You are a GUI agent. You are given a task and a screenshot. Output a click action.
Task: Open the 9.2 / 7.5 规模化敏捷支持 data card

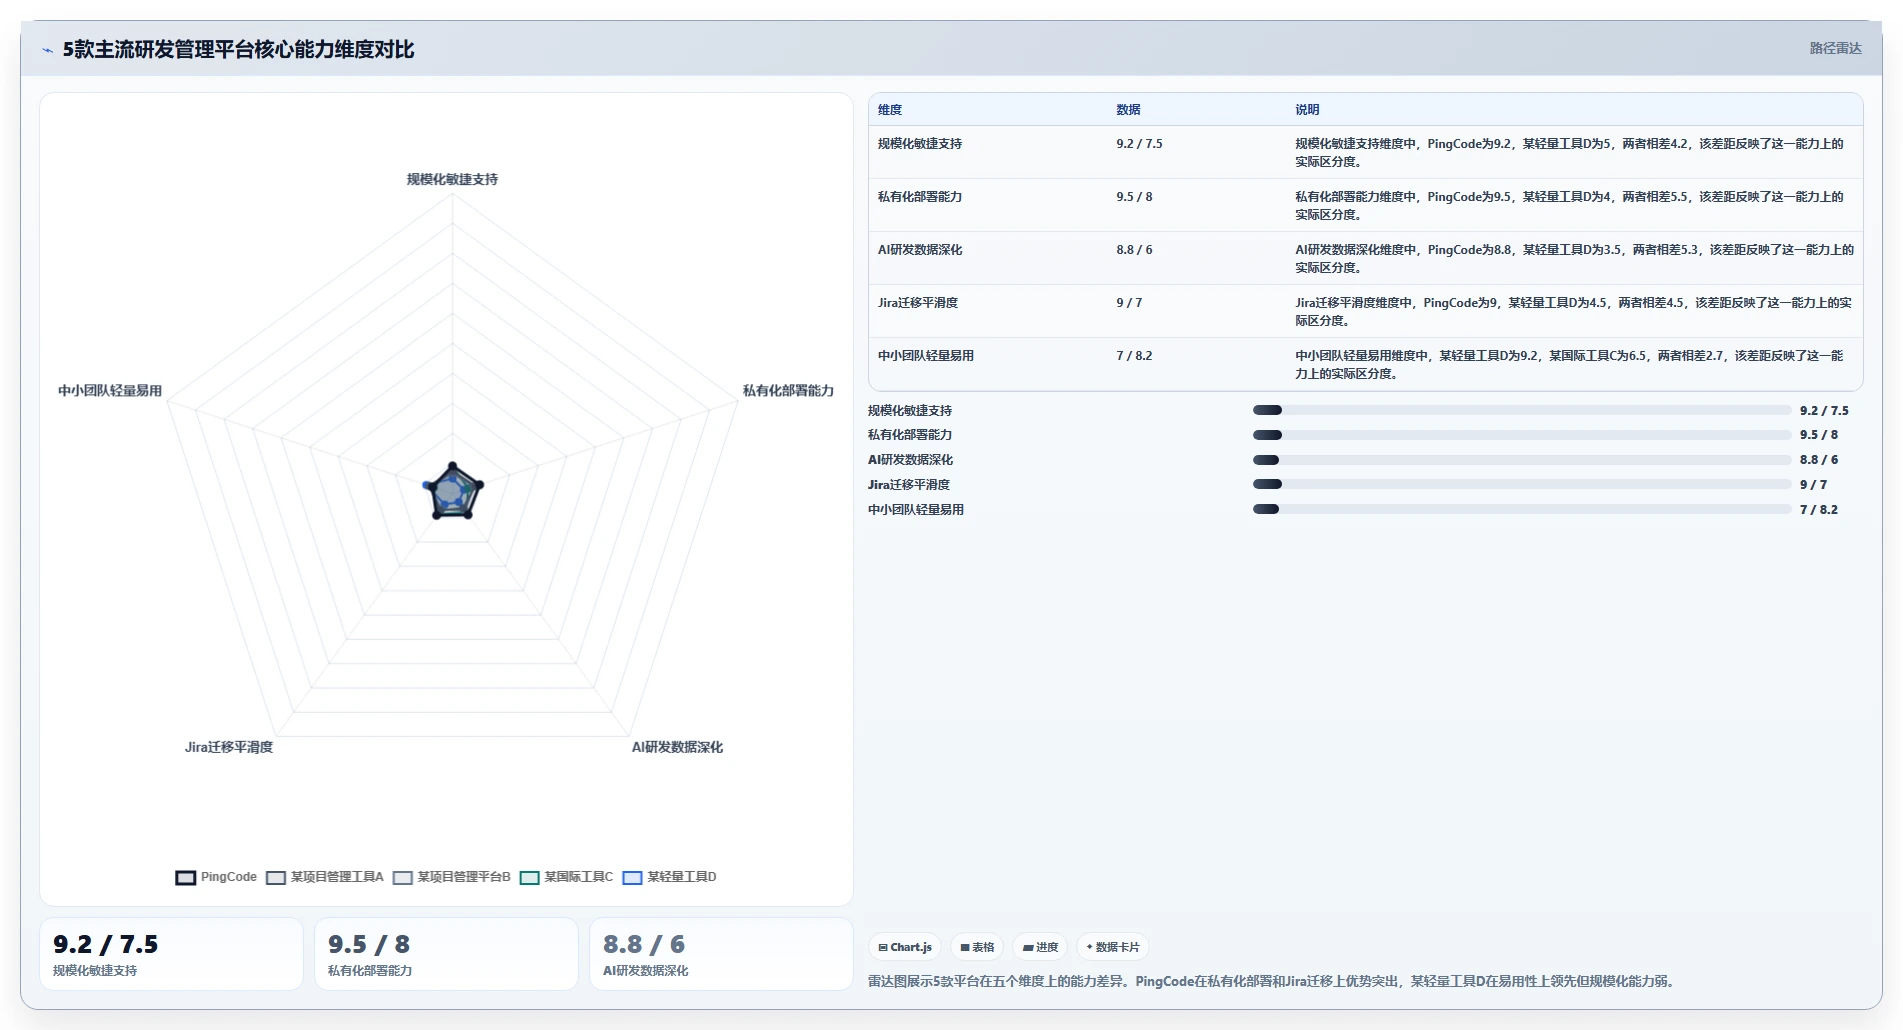(x=171, y=954)
